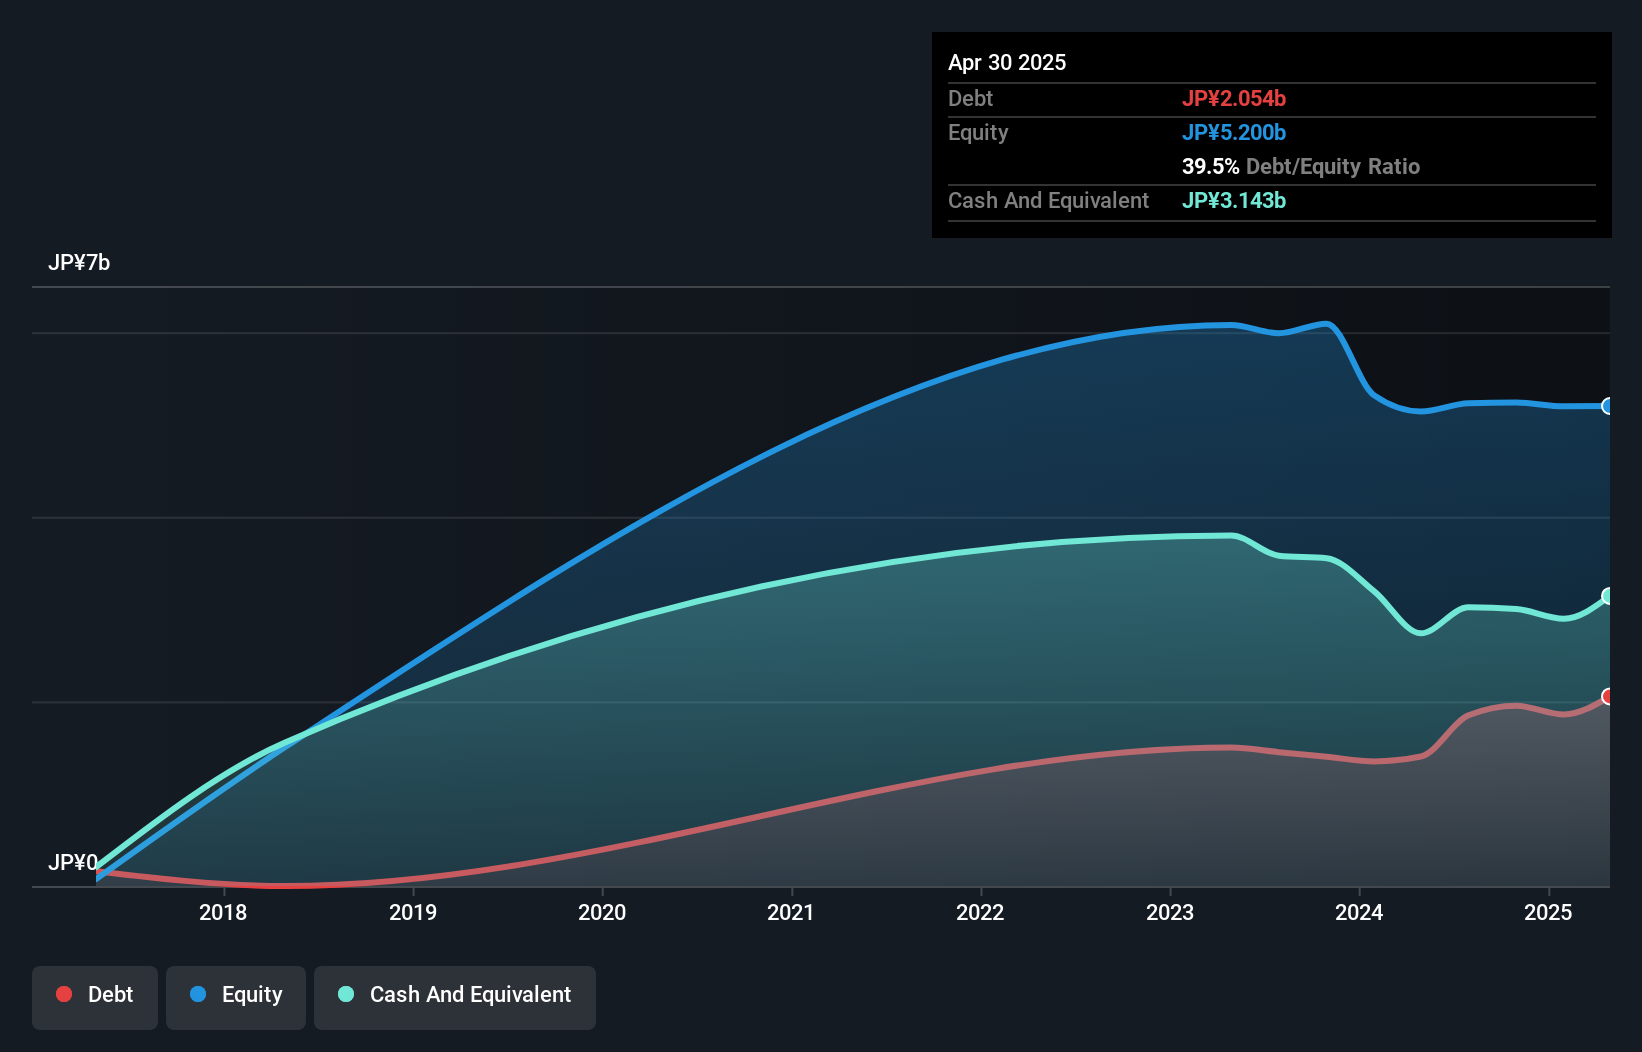1642x1052 pixels.
Task: Click the JP¥5.200b equity value
Action: [x=1234, y=132]
